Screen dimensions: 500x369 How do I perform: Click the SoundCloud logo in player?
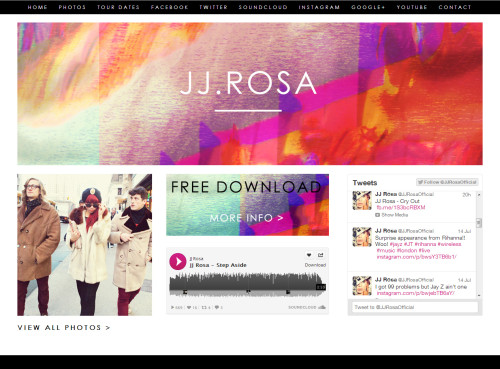(x=307, y=307)
